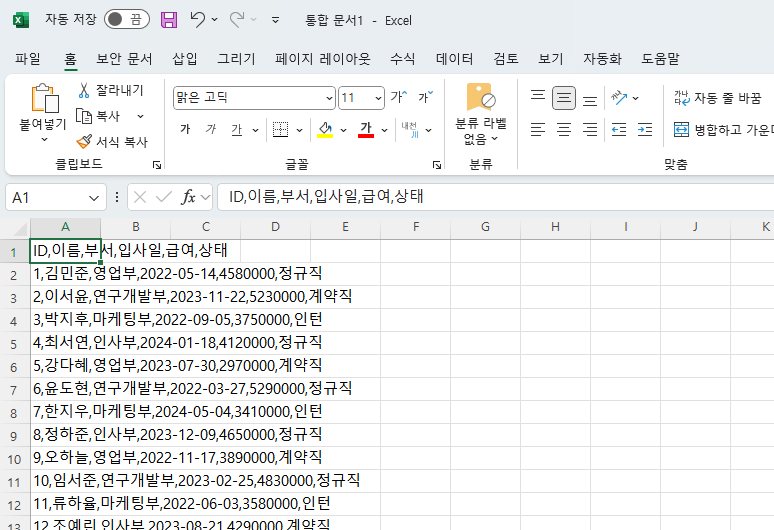This screenshot has height=530, width=774.
Task: Open the 페이지 레이아웃 tab
Action: coord(323,59)
